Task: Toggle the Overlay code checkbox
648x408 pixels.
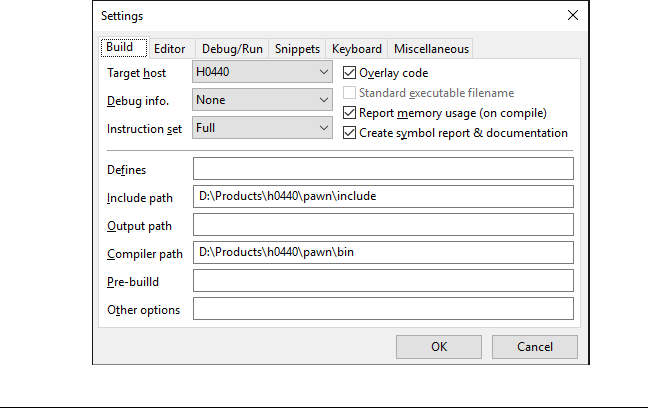Action: tap(350, 73)
